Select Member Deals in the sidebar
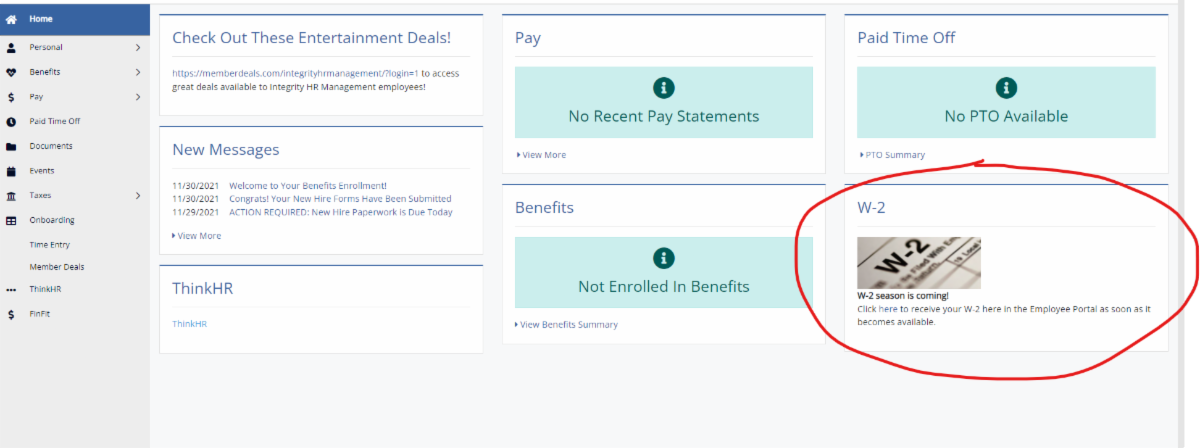 (56, 267)
